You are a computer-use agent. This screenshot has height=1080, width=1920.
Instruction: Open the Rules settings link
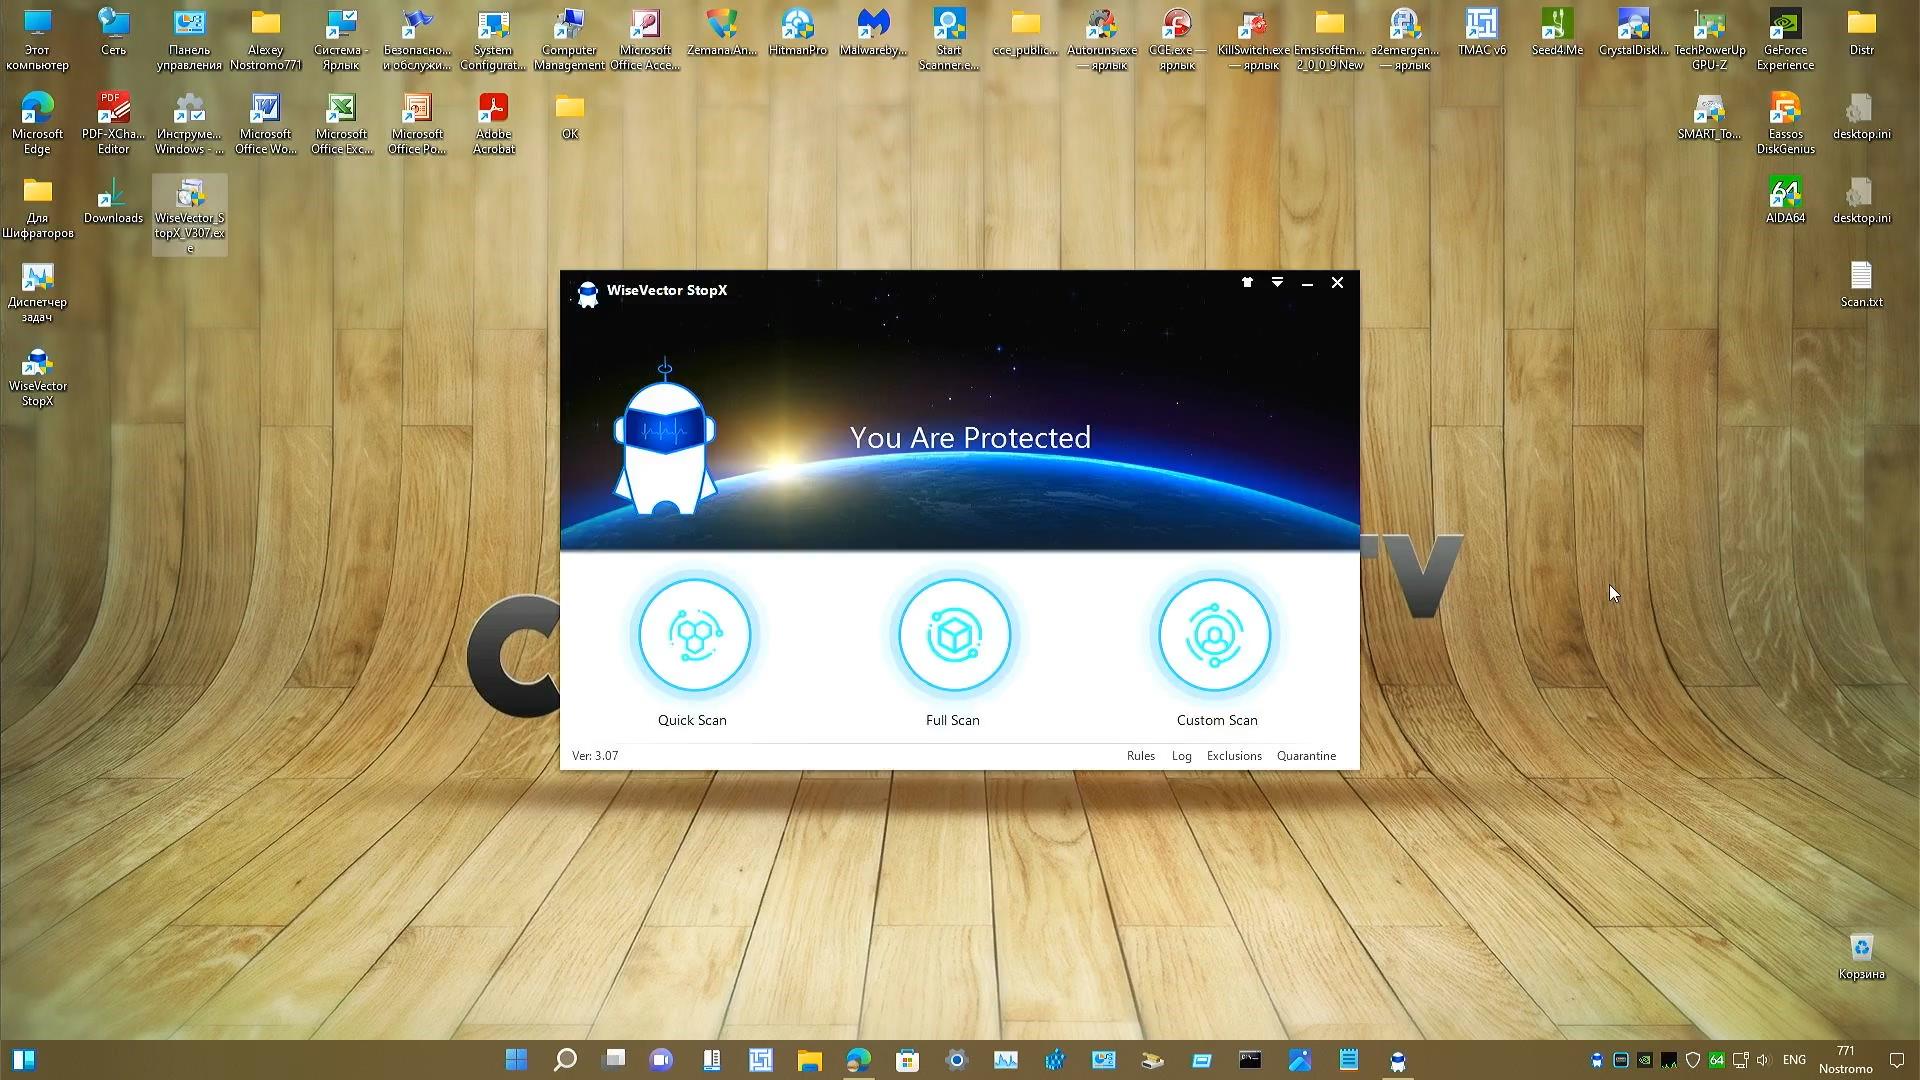pyautogui.click(x=1140, y=756)
